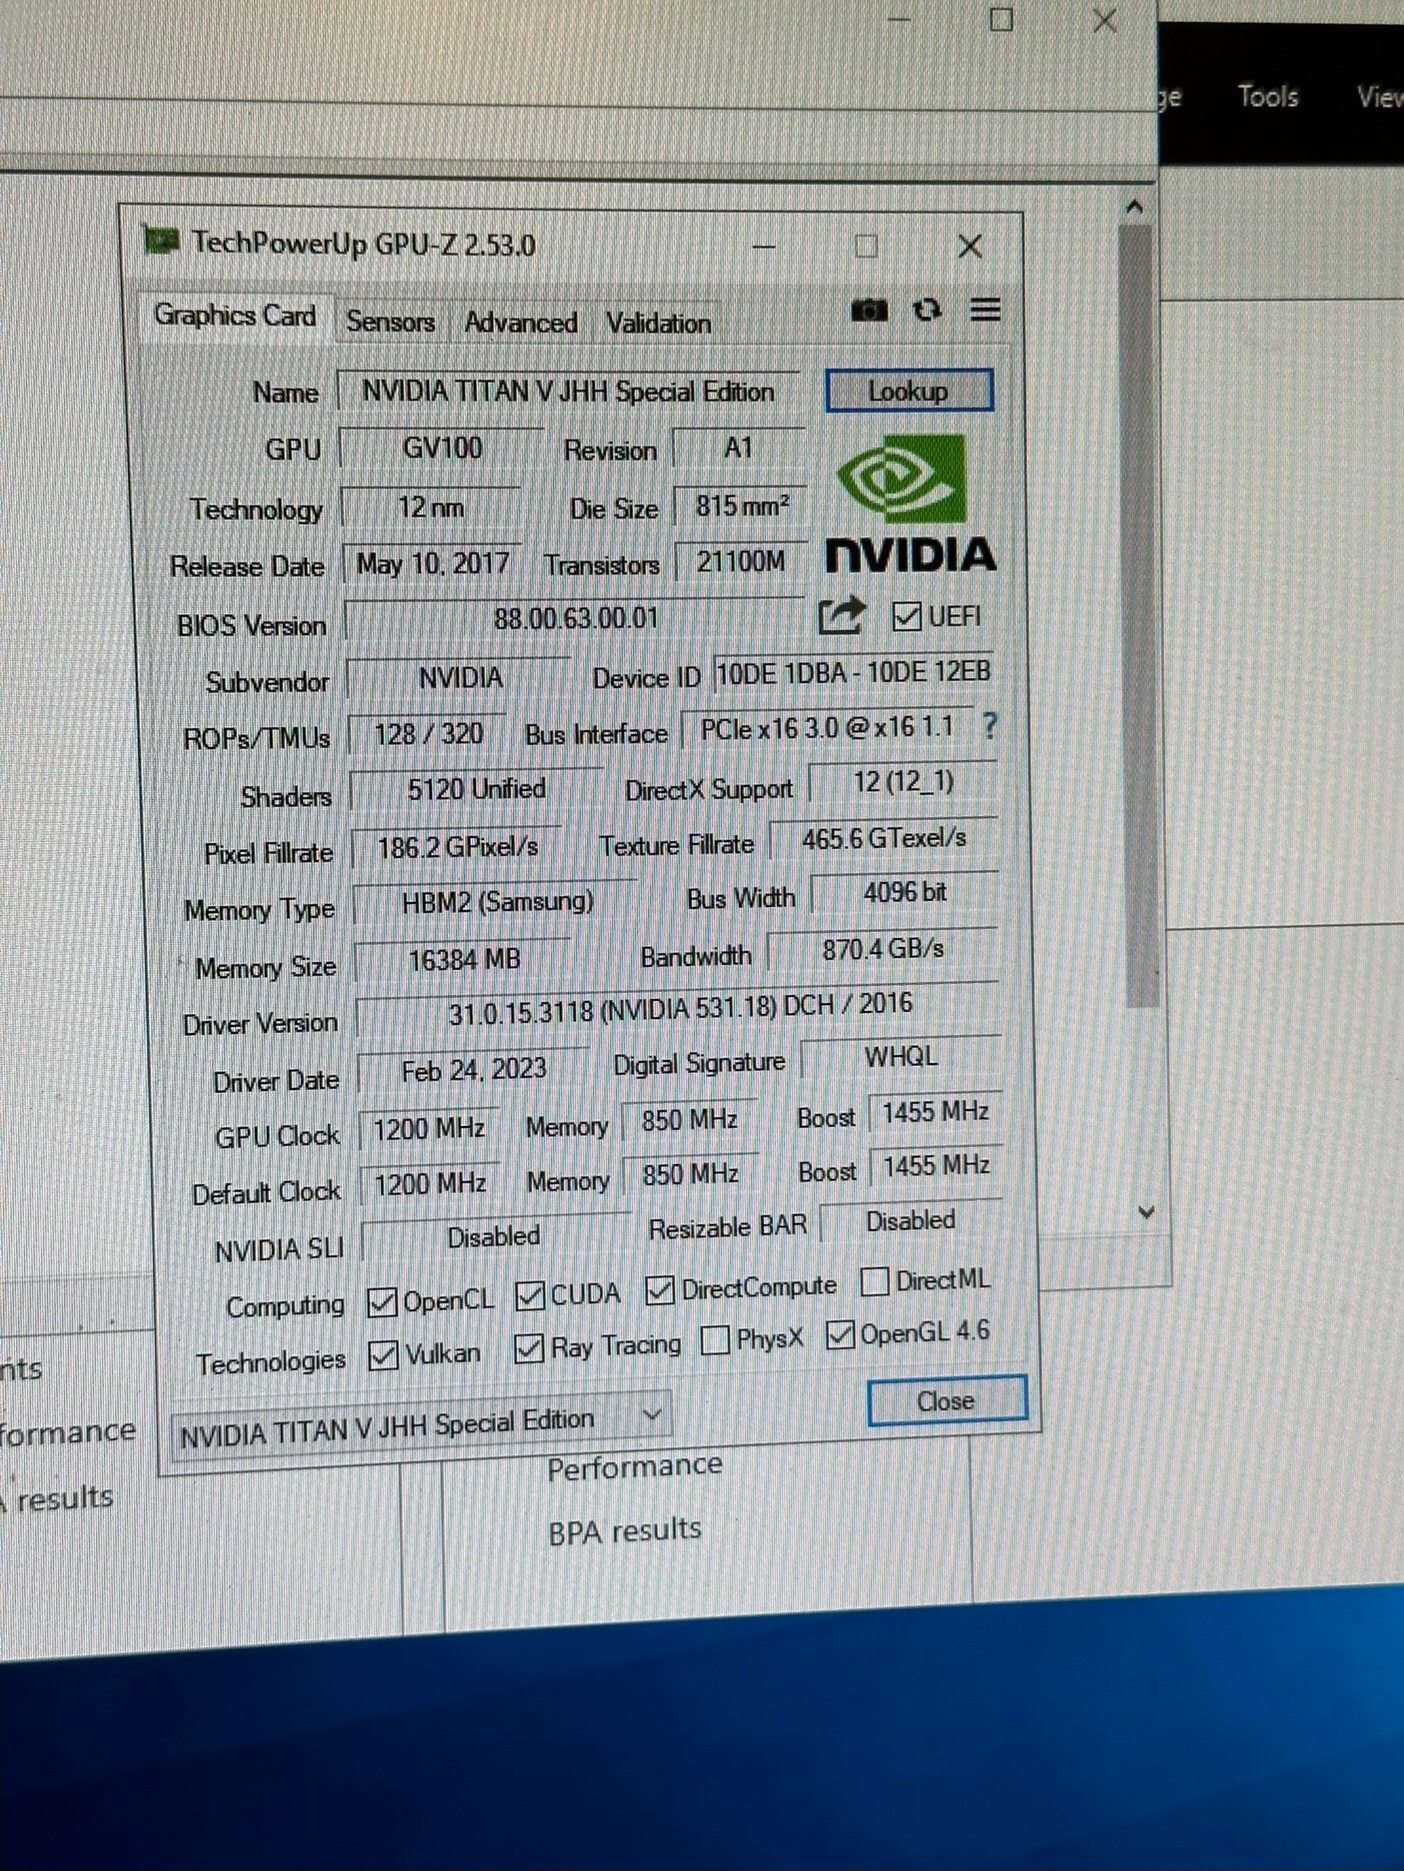Viewport: 1404px width, 1871px height.
Task: Toggle the CUDA checkbox
Action: point(529,1296)
